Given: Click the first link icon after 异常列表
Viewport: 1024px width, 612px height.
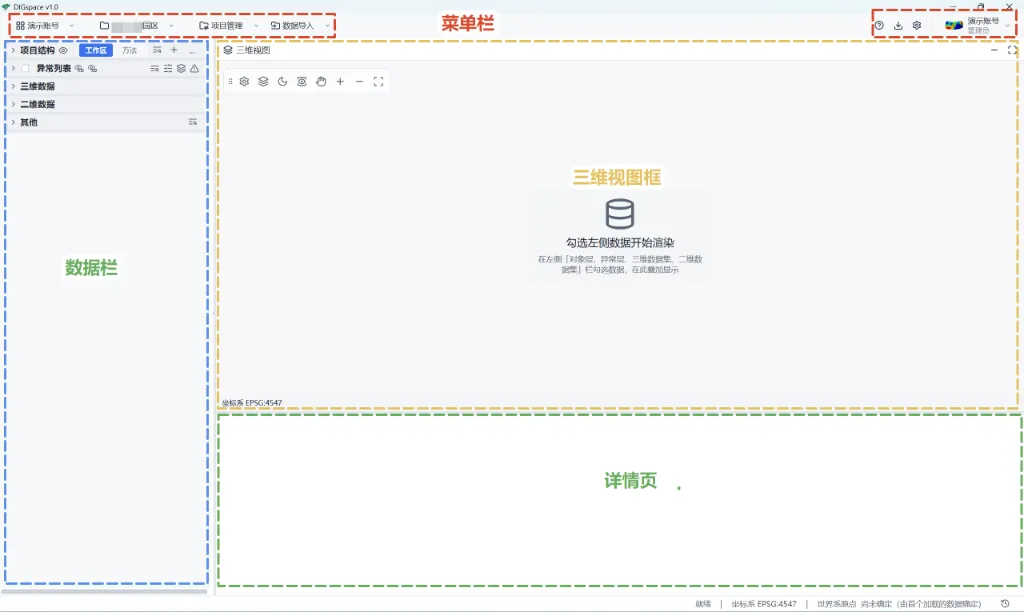Looking at the screenshot, I should [79, 69].
